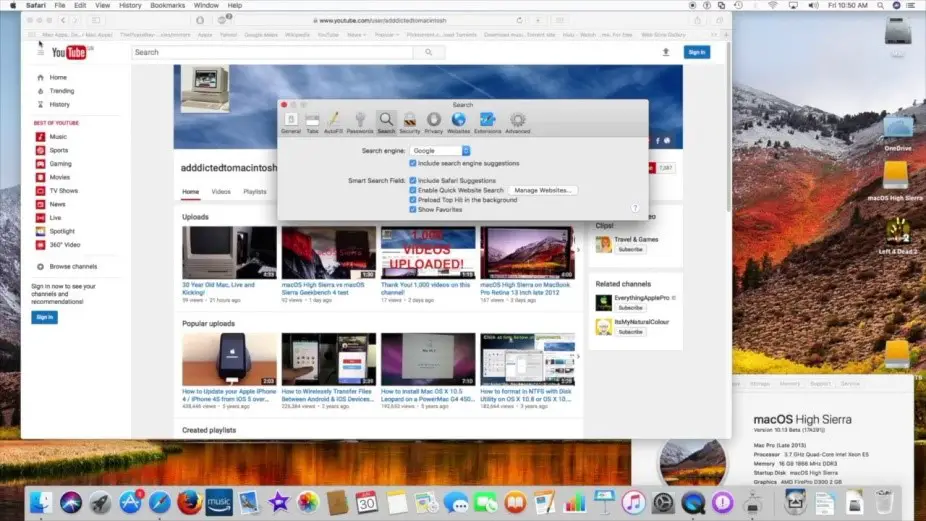The image size is (926, 521).
Task: Open the 30 Year Old Mac video thumbnail
Action: tap(229, 252)
